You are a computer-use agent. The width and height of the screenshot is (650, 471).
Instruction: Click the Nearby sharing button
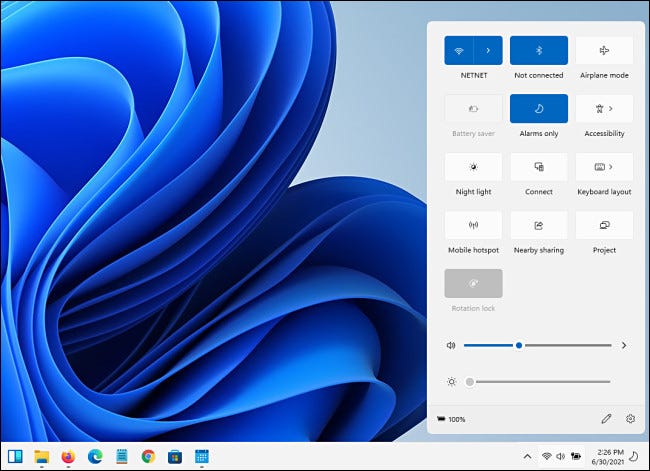click(x=539, y=225)
